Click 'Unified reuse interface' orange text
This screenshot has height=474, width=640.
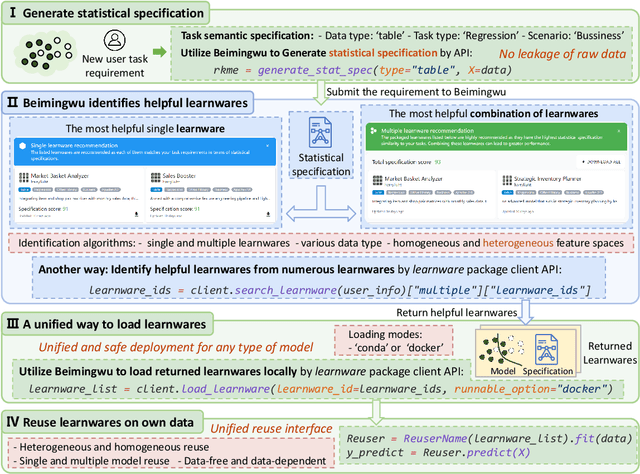pyautogui.click(x=271, y=429)
